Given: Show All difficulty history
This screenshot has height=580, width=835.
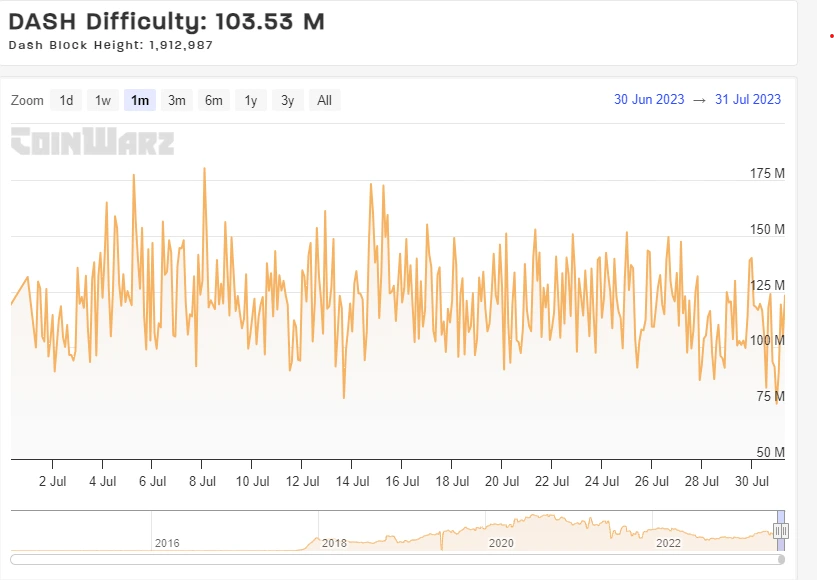Looking at the screenshot, I should [324, 100].
